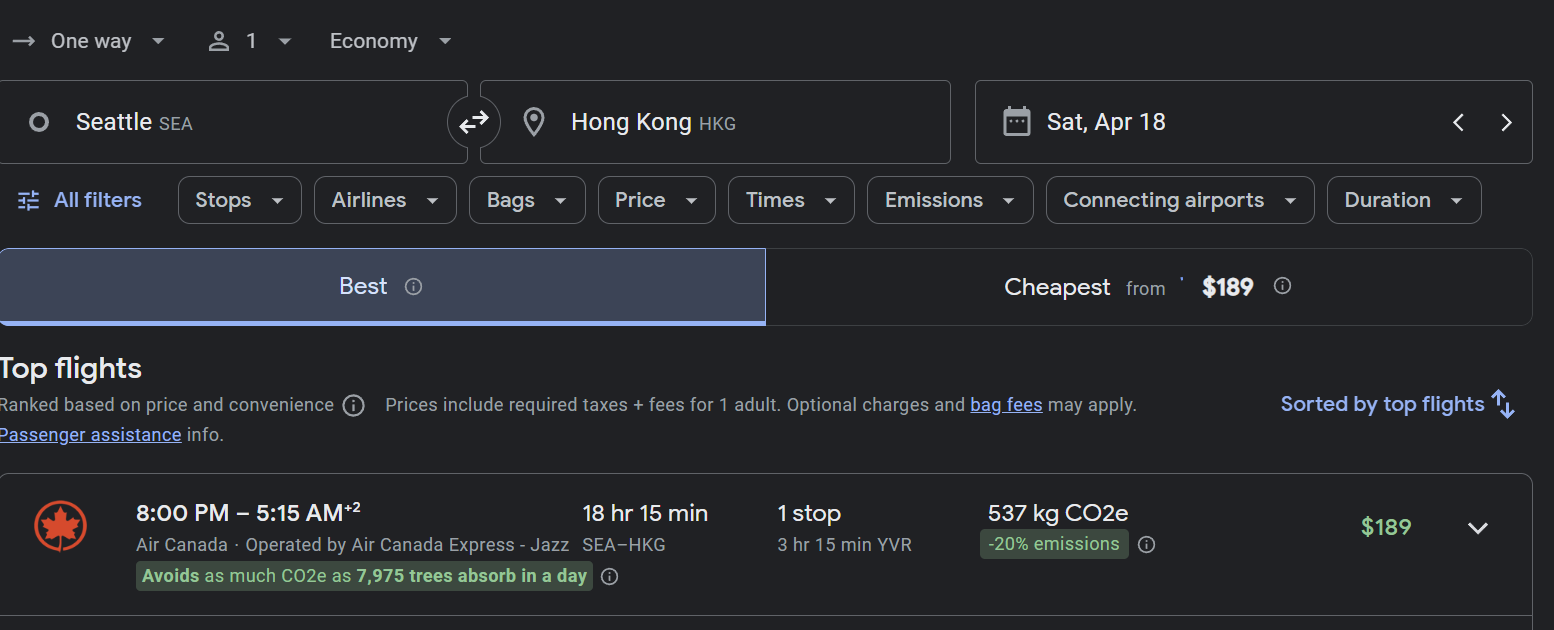Click Sorted by top flights button

[1397, 404]
